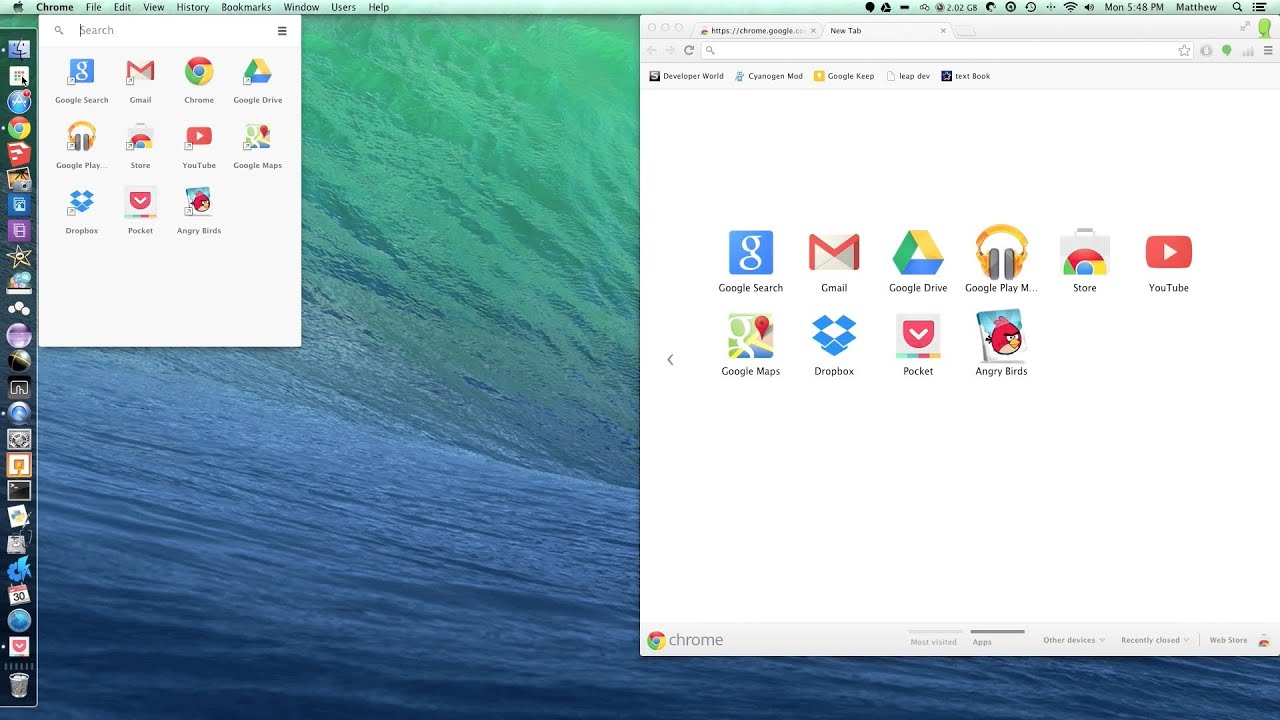Open the Google Keep bookmark

pos(844,76)
